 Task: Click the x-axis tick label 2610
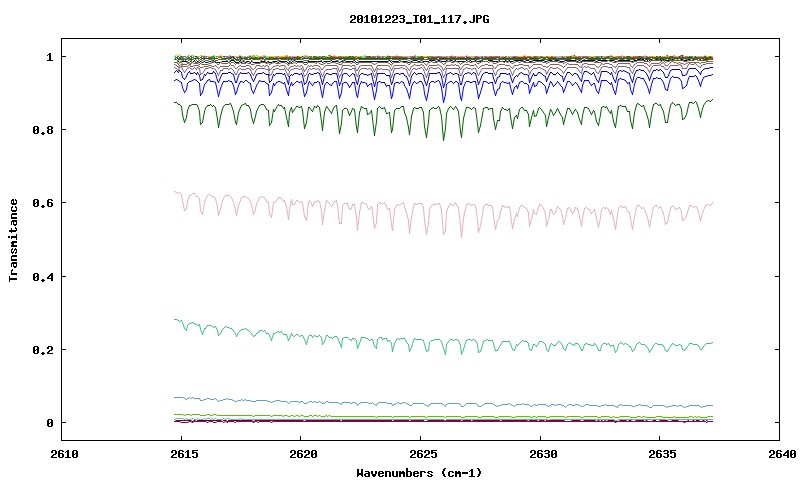64,454
